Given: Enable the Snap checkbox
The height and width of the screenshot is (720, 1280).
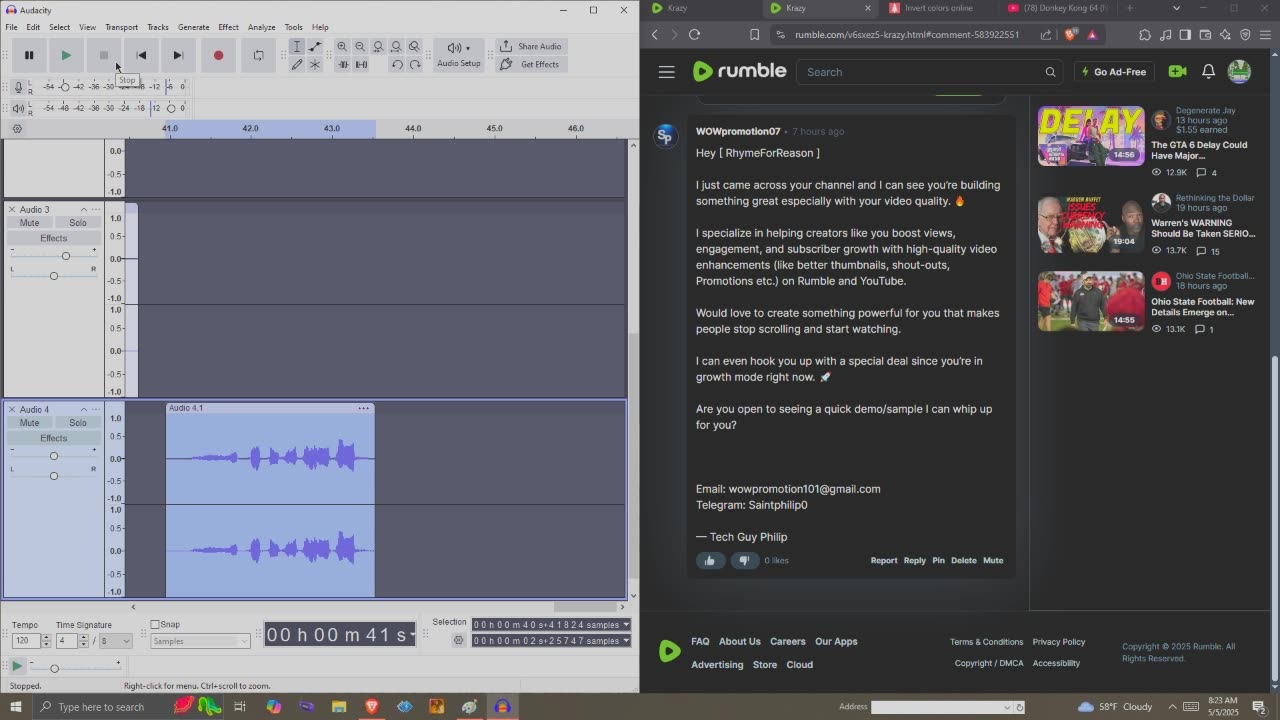Looking at the screenshot, I should [x=155, y=625].
